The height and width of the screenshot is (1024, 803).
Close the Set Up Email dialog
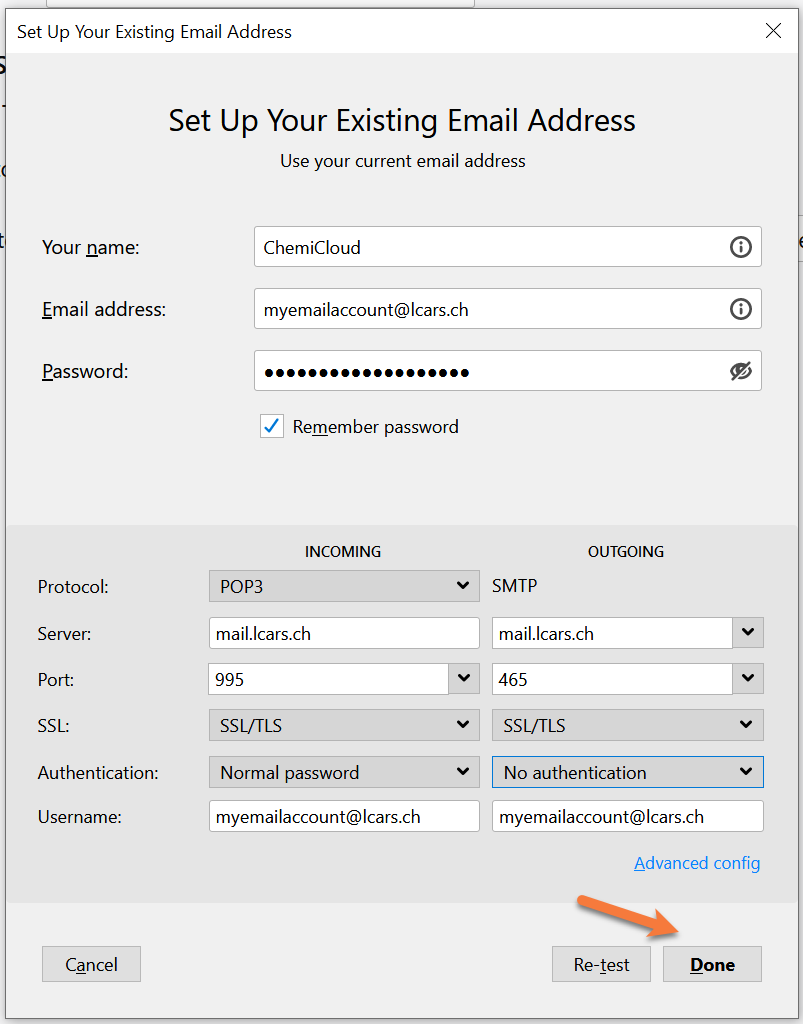773,31
